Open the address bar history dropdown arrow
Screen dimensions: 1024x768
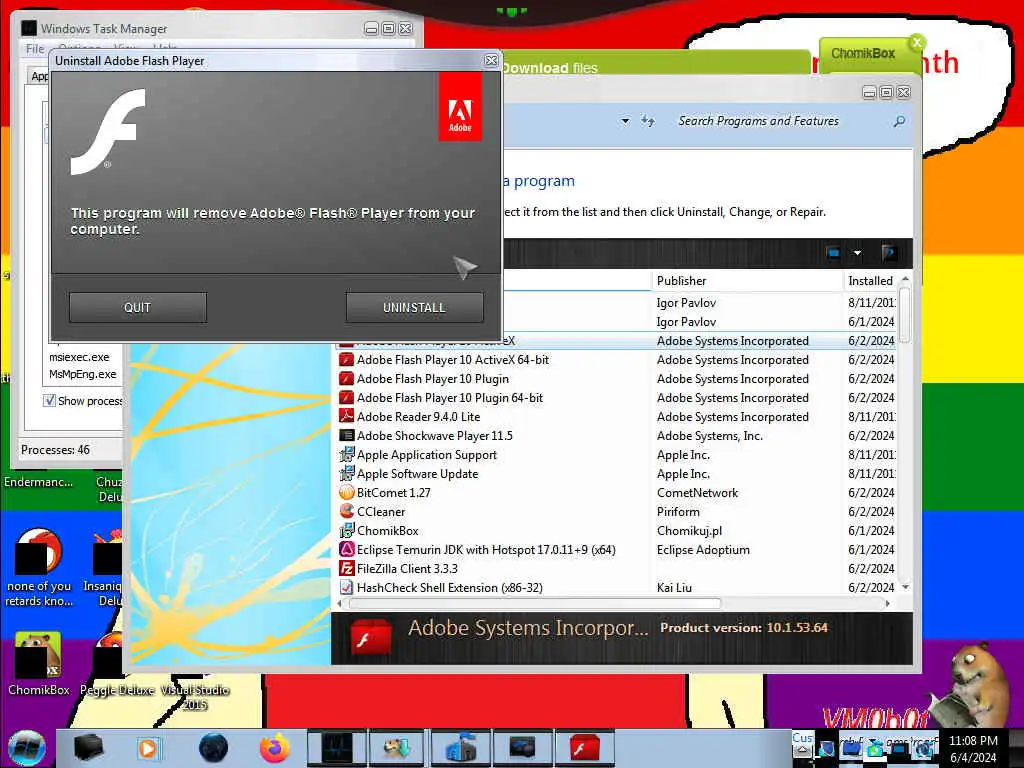point(626,121)
